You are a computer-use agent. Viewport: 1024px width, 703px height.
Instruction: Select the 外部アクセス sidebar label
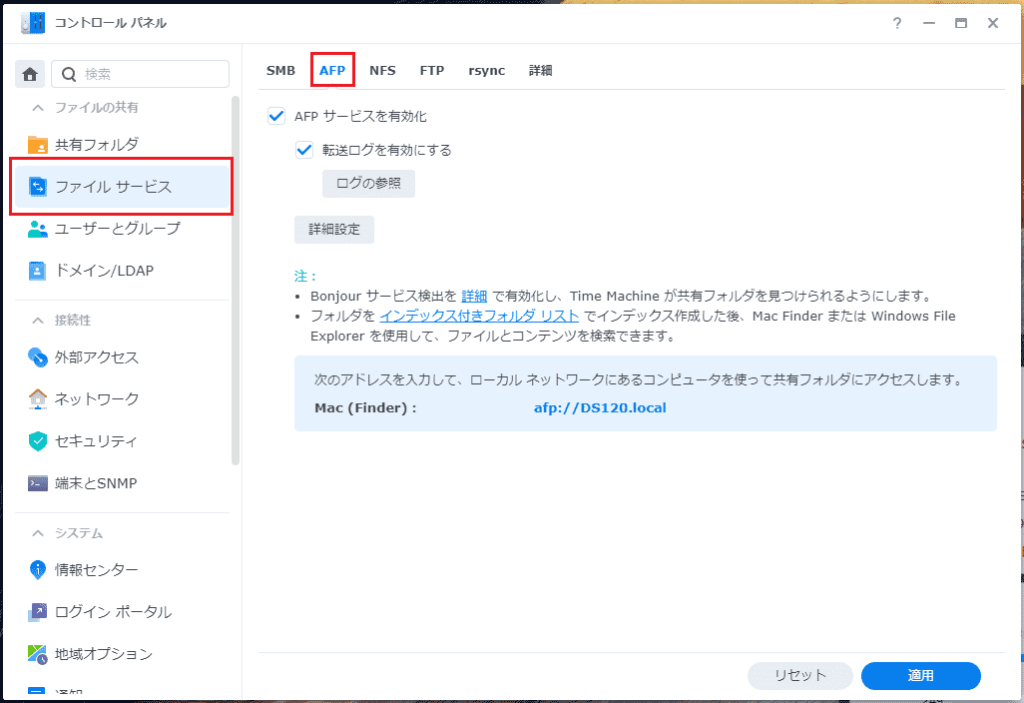click(97, 357)
